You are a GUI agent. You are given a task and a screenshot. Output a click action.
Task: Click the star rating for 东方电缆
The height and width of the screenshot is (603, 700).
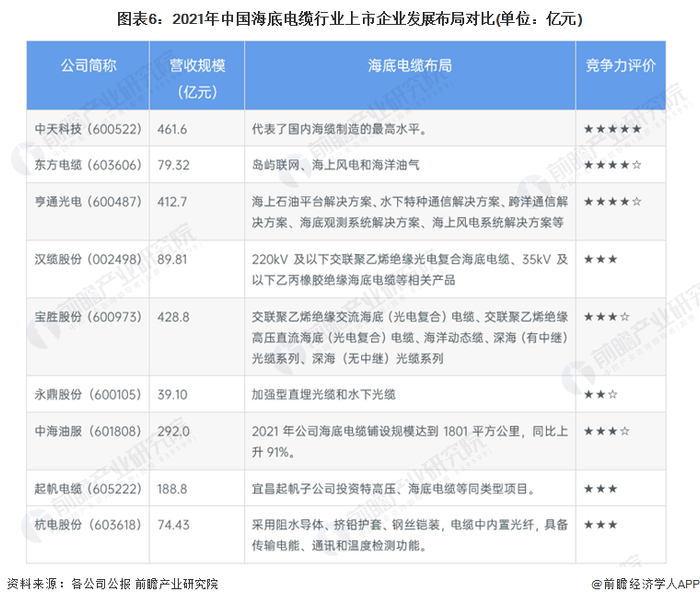point(612,165)
